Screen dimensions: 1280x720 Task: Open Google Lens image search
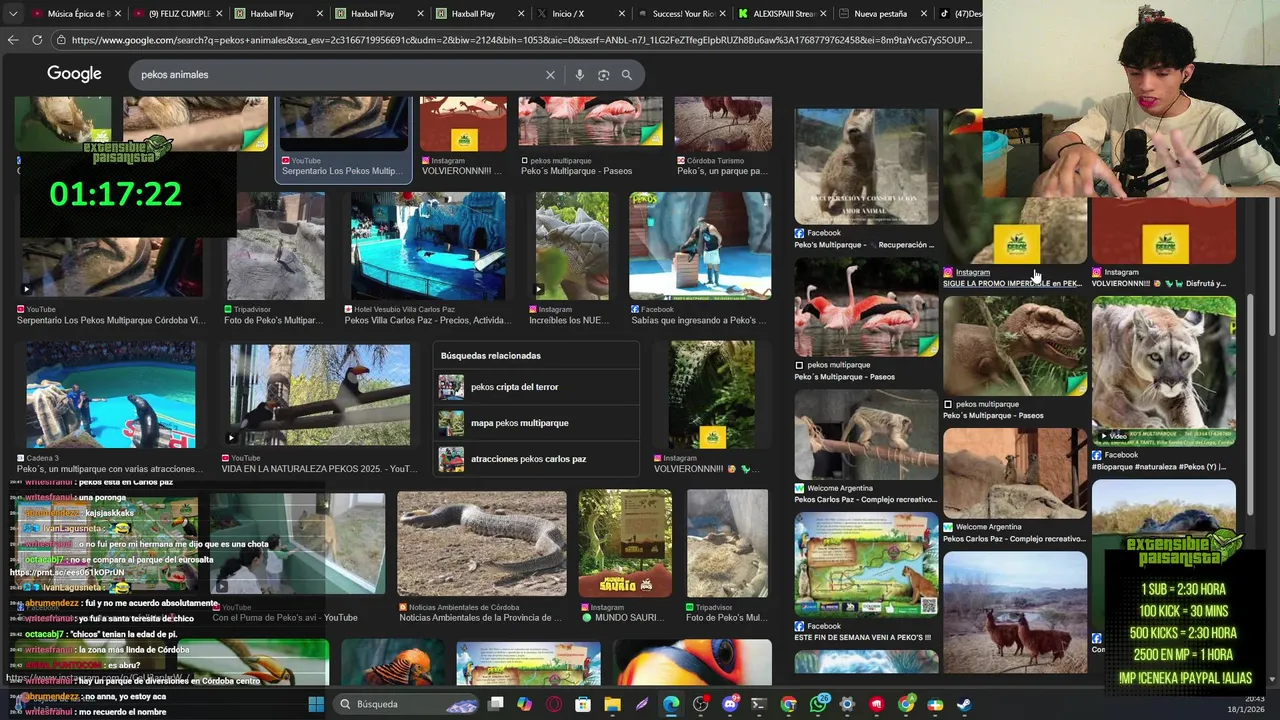click(x=603, y=75)
